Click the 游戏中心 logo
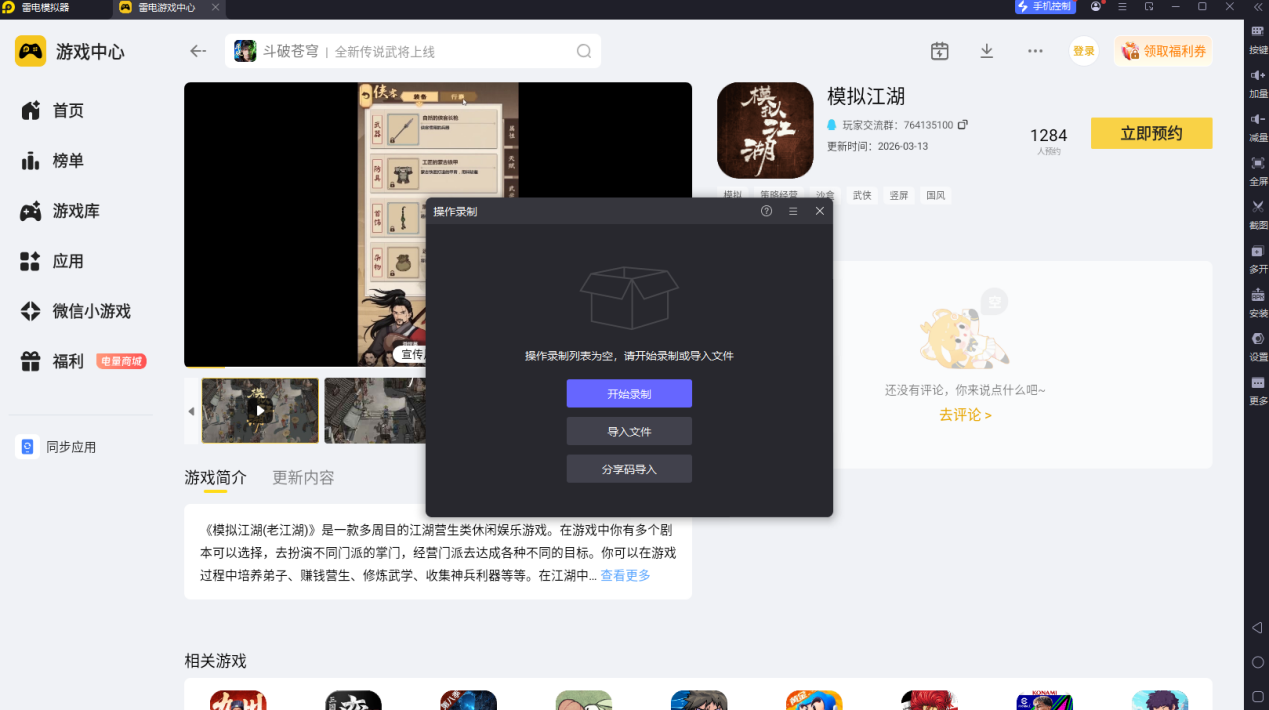The height and width of the screenshot is (710, 1269). tap(70, 51)
